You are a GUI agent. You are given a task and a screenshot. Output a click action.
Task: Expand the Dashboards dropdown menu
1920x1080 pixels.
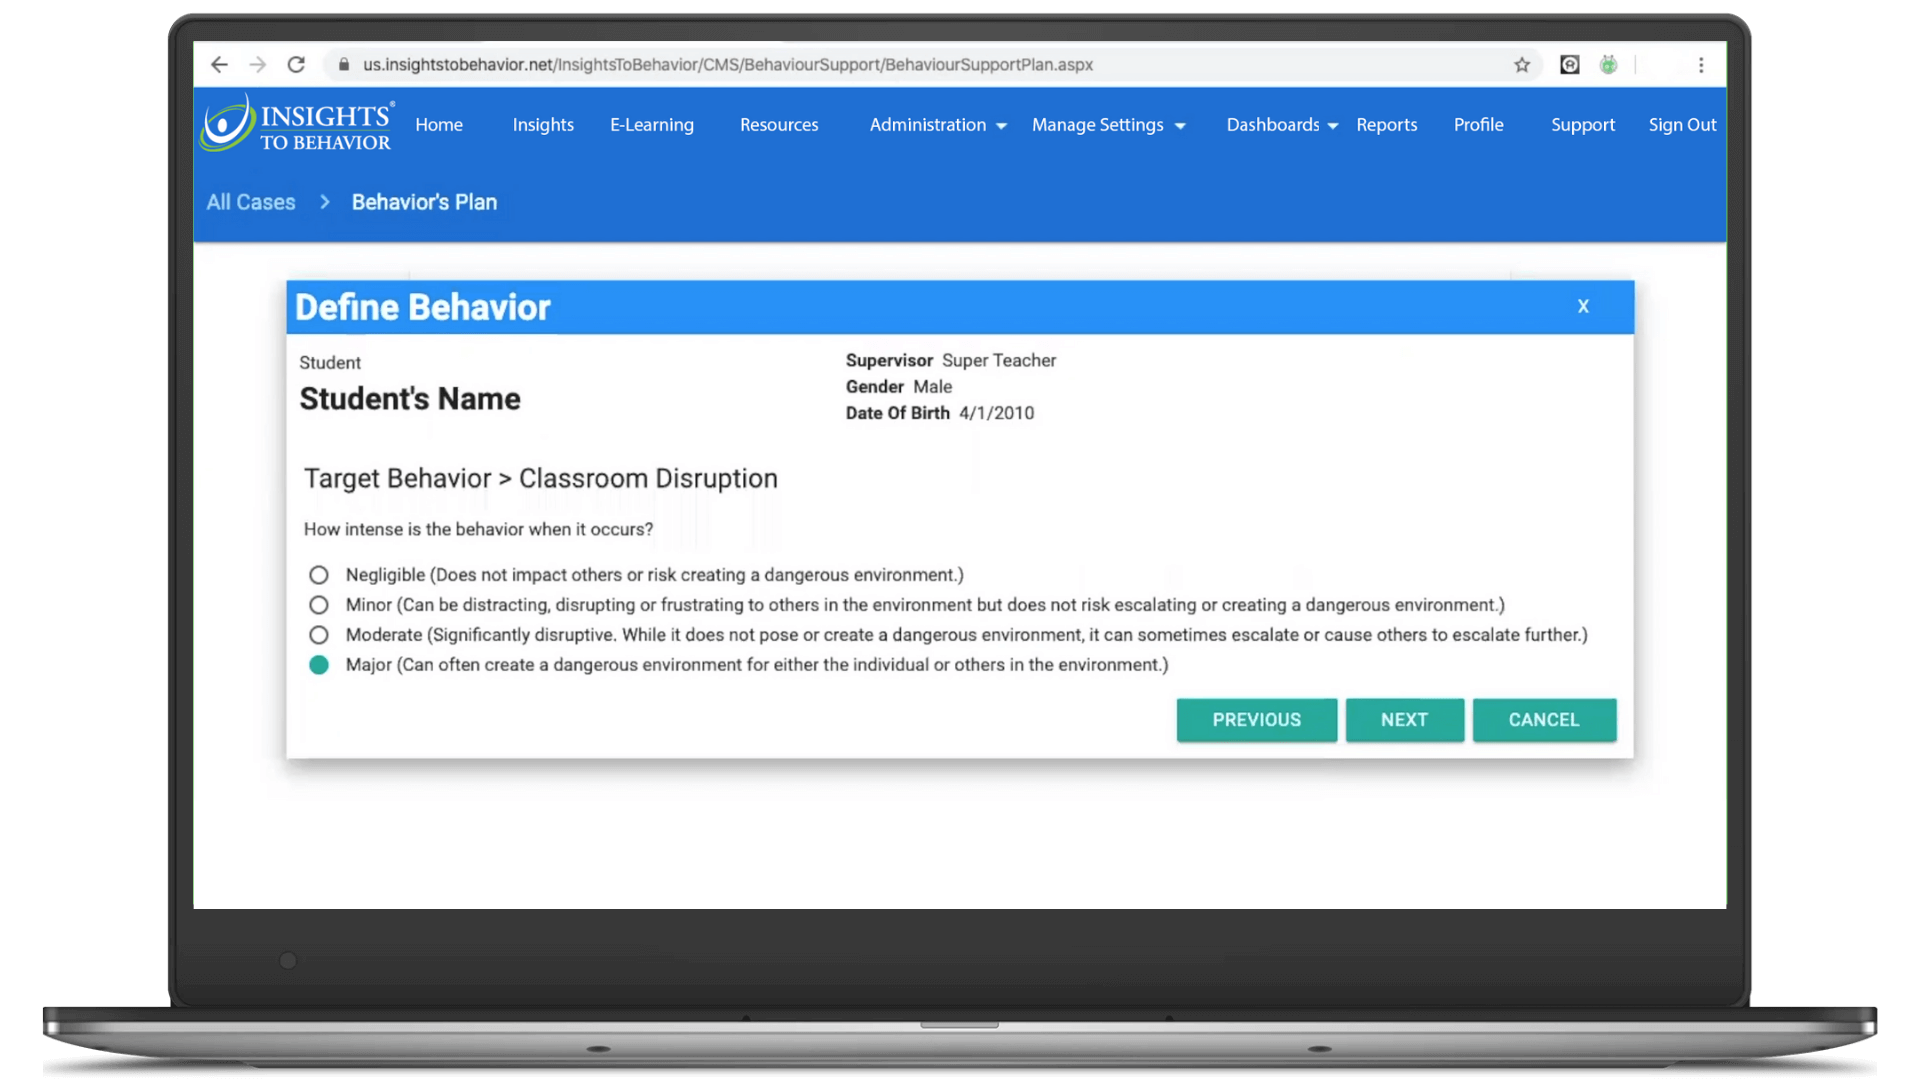click(x=1282, y=125)
